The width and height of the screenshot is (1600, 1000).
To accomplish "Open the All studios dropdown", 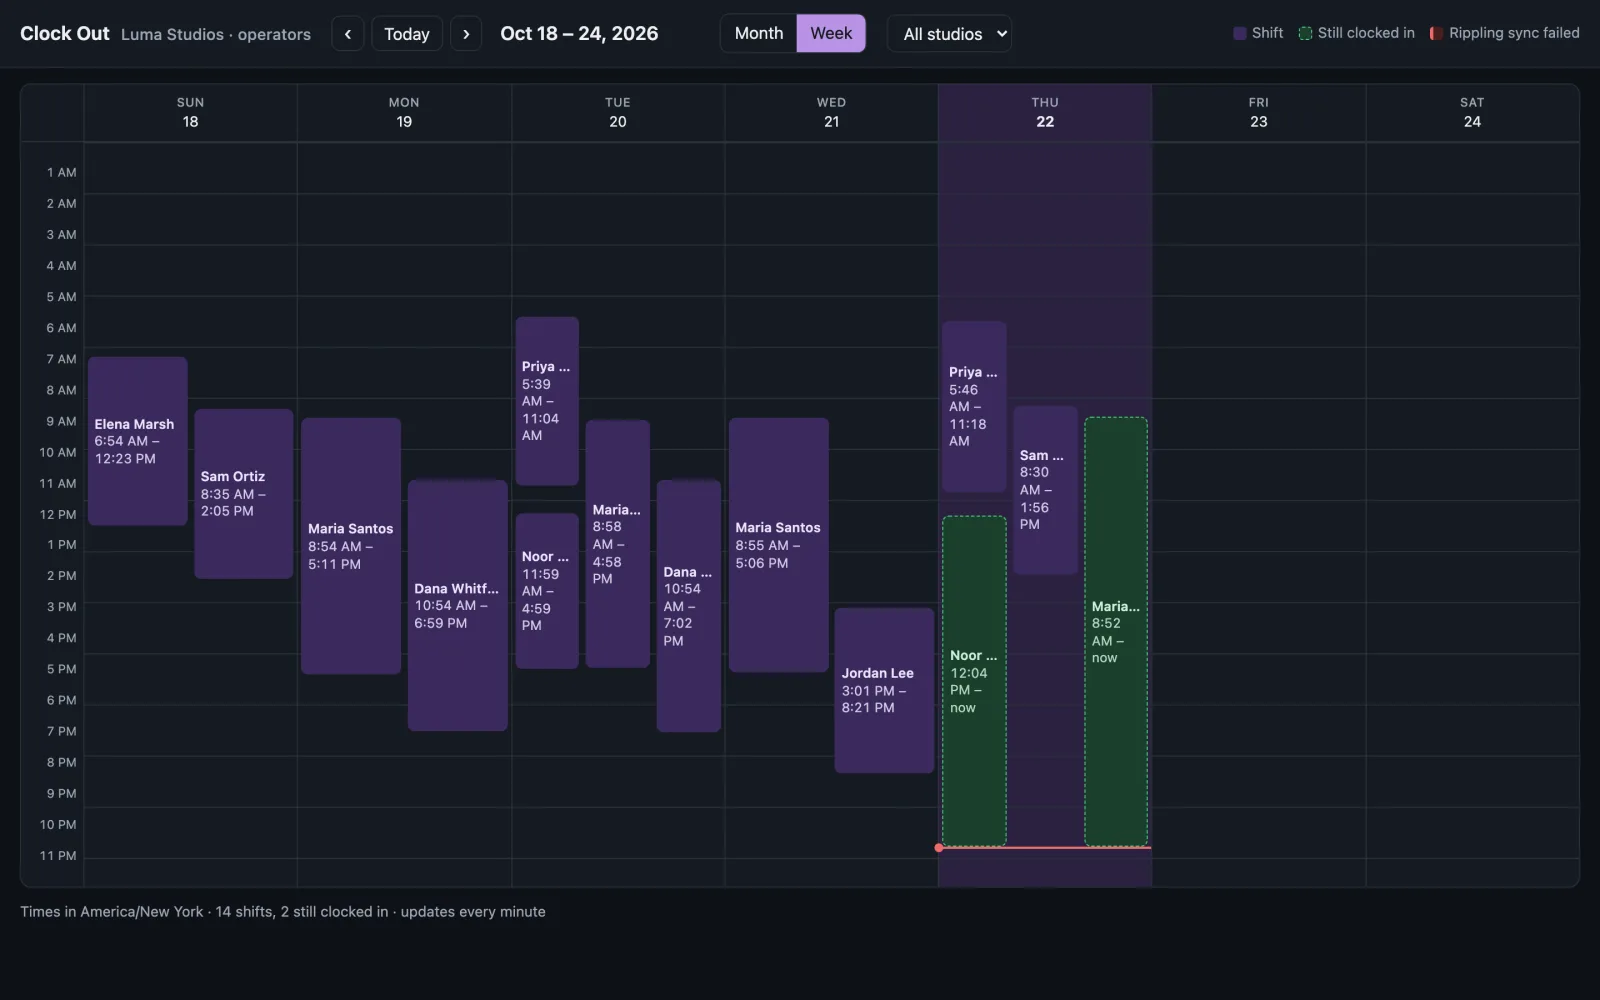I will point(949,34).
